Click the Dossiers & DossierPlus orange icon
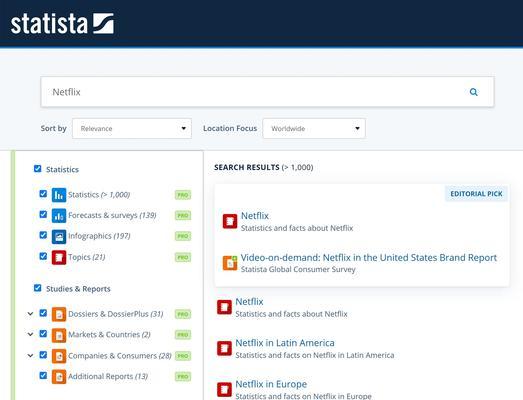Viewport: 523px width, 400px height. coord(59,314)
